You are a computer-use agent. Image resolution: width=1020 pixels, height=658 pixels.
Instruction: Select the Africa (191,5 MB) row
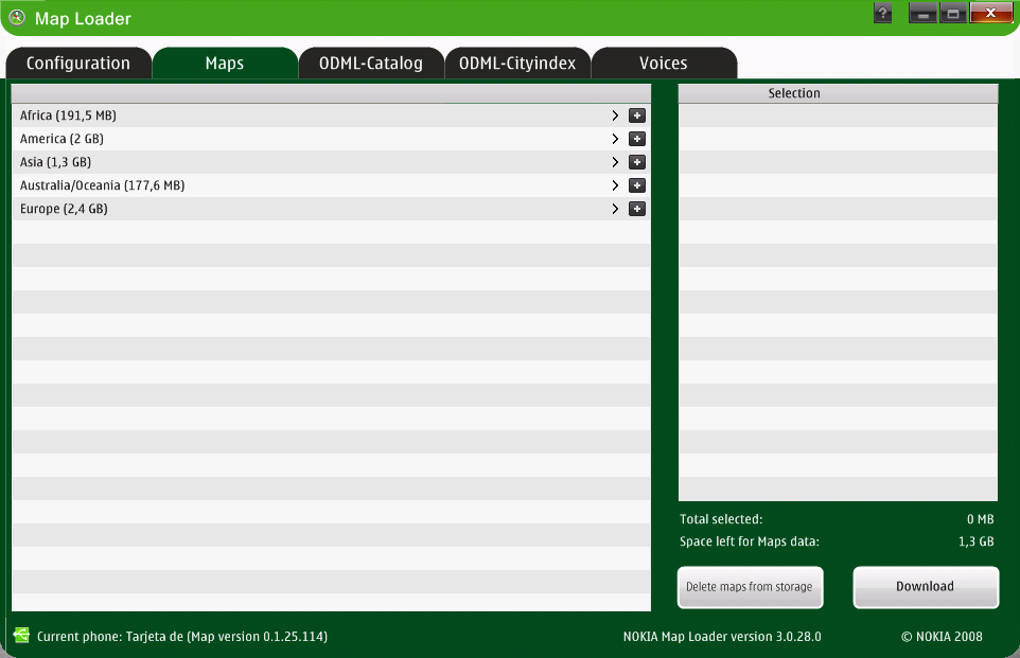pos(331,116)
